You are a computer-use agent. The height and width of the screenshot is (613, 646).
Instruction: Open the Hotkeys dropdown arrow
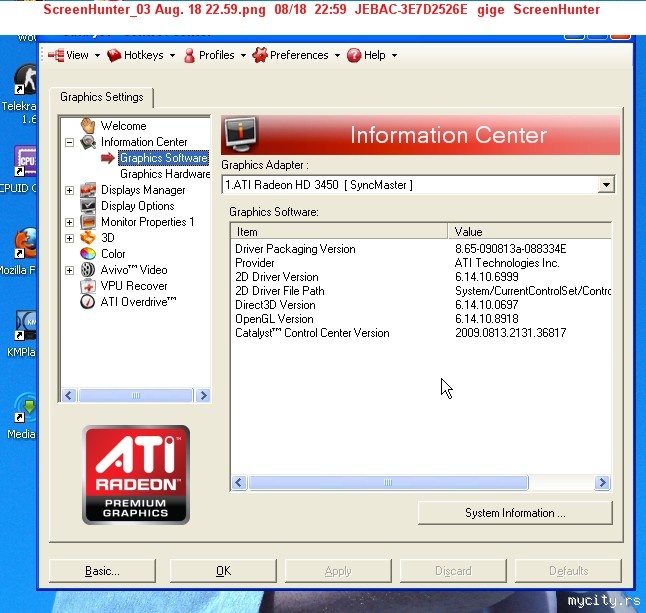point(172,55)
